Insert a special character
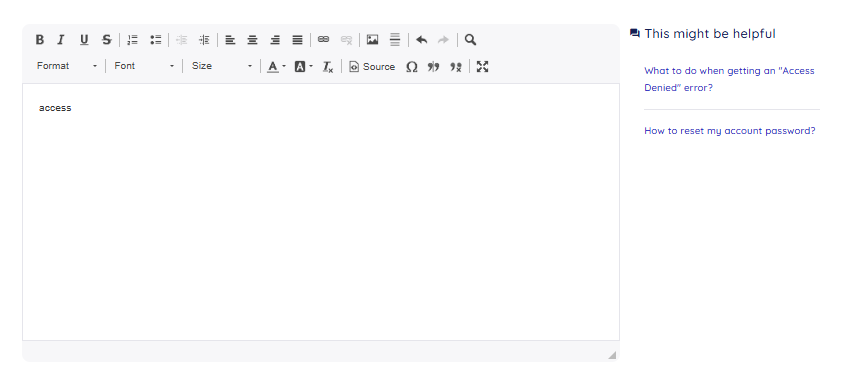 tap(412, 67)
